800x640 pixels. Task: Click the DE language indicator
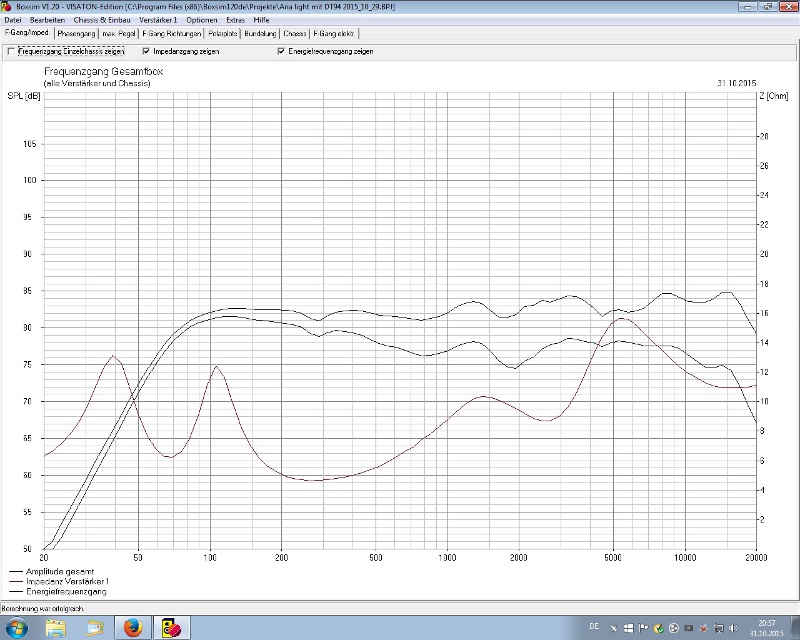(594, 627)
